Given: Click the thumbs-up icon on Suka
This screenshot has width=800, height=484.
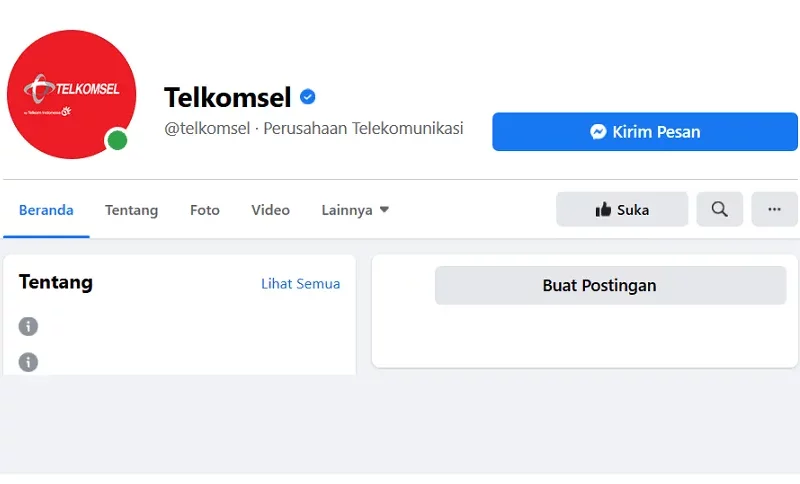Looking at the screenshot, I should (603, 210).
